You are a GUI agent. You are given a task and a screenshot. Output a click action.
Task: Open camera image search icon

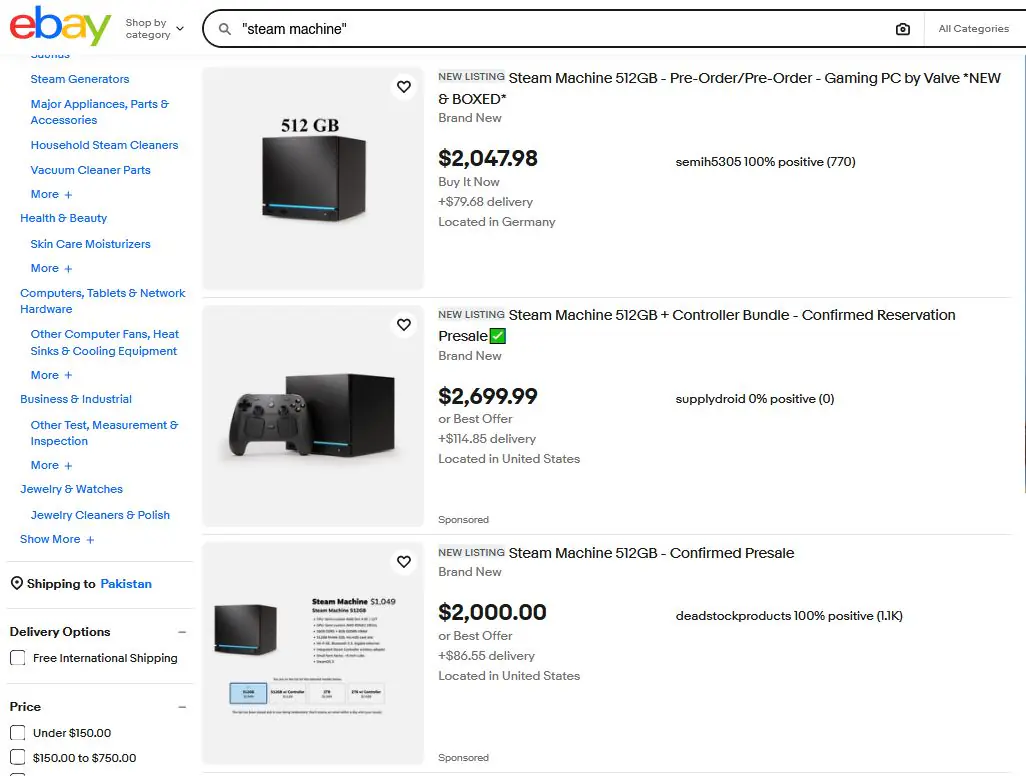(x=902, y=29)
